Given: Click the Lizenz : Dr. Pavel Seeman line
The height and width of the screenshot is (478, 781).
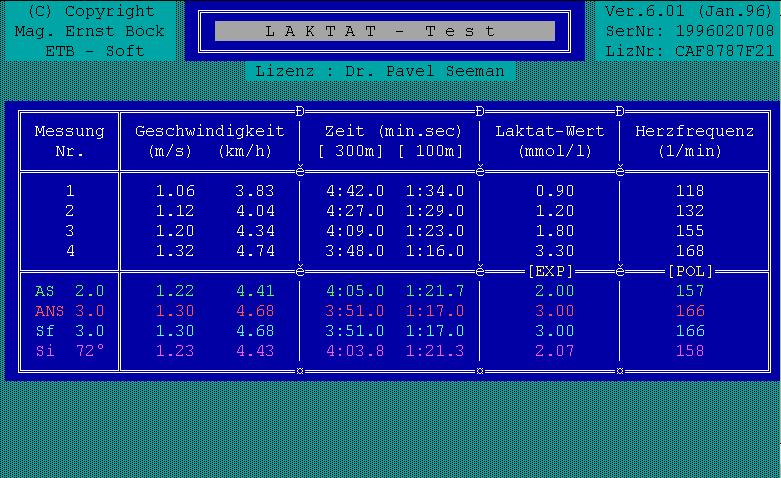Looking at the screenshot, I should click(380, 71).
